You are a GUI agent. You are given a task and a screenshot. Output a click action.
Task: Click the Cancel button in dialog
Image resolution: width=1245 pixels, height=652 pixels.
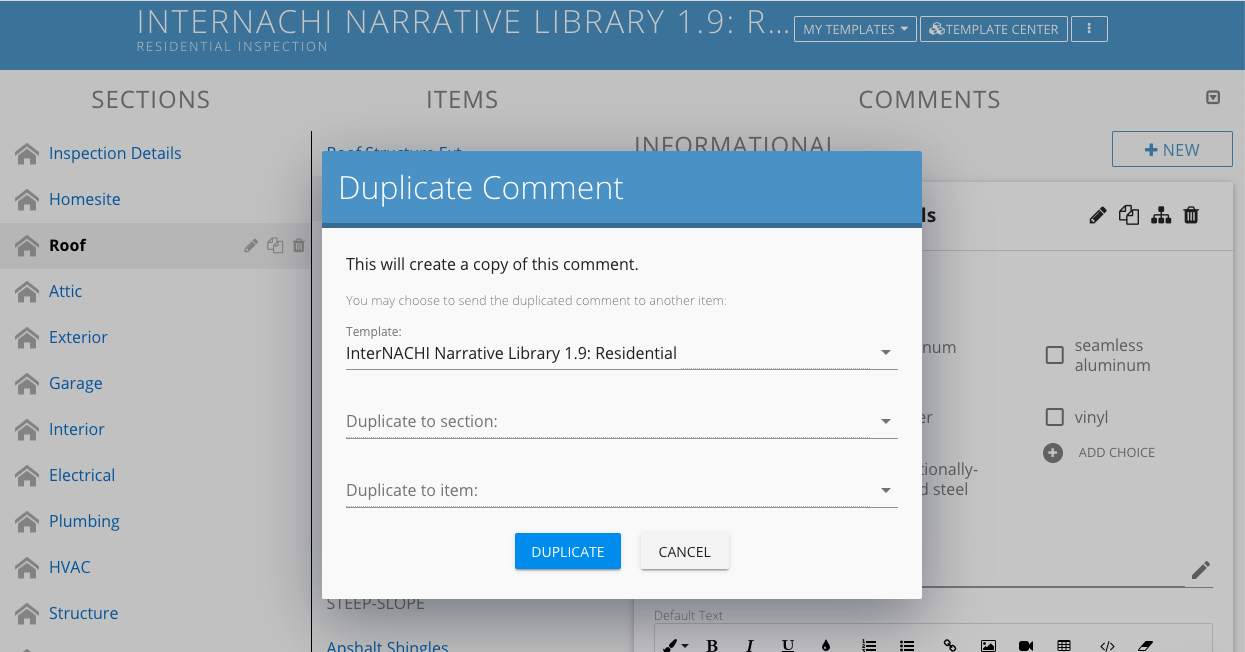pos(685,551)
